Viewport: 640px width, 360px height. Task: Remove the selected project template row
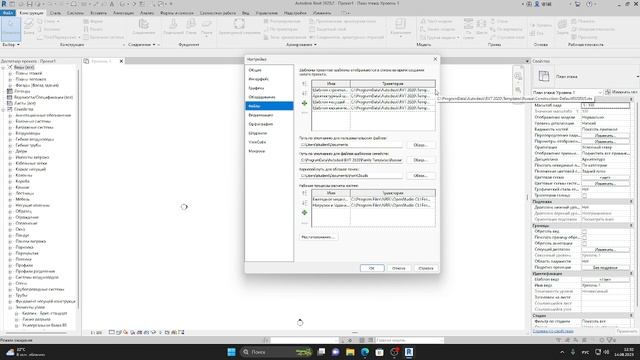coord(304,113)
